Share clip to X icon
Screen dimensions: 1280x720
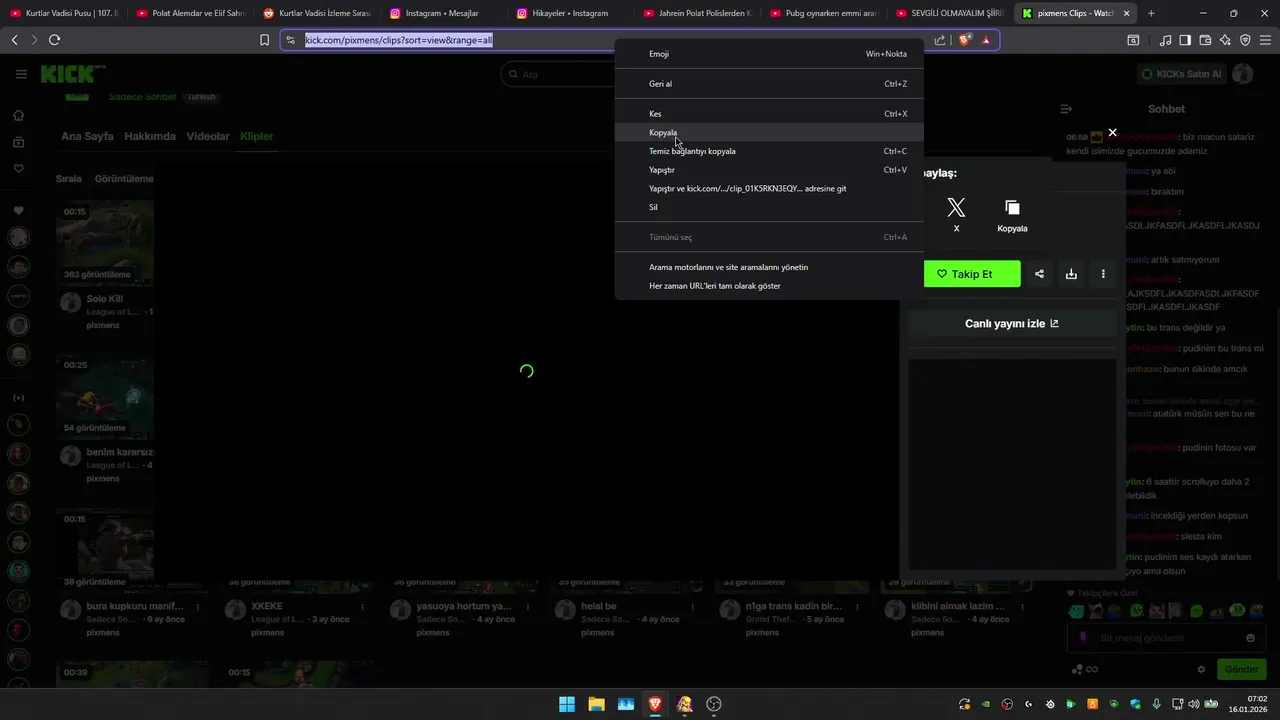coord(956,207)
